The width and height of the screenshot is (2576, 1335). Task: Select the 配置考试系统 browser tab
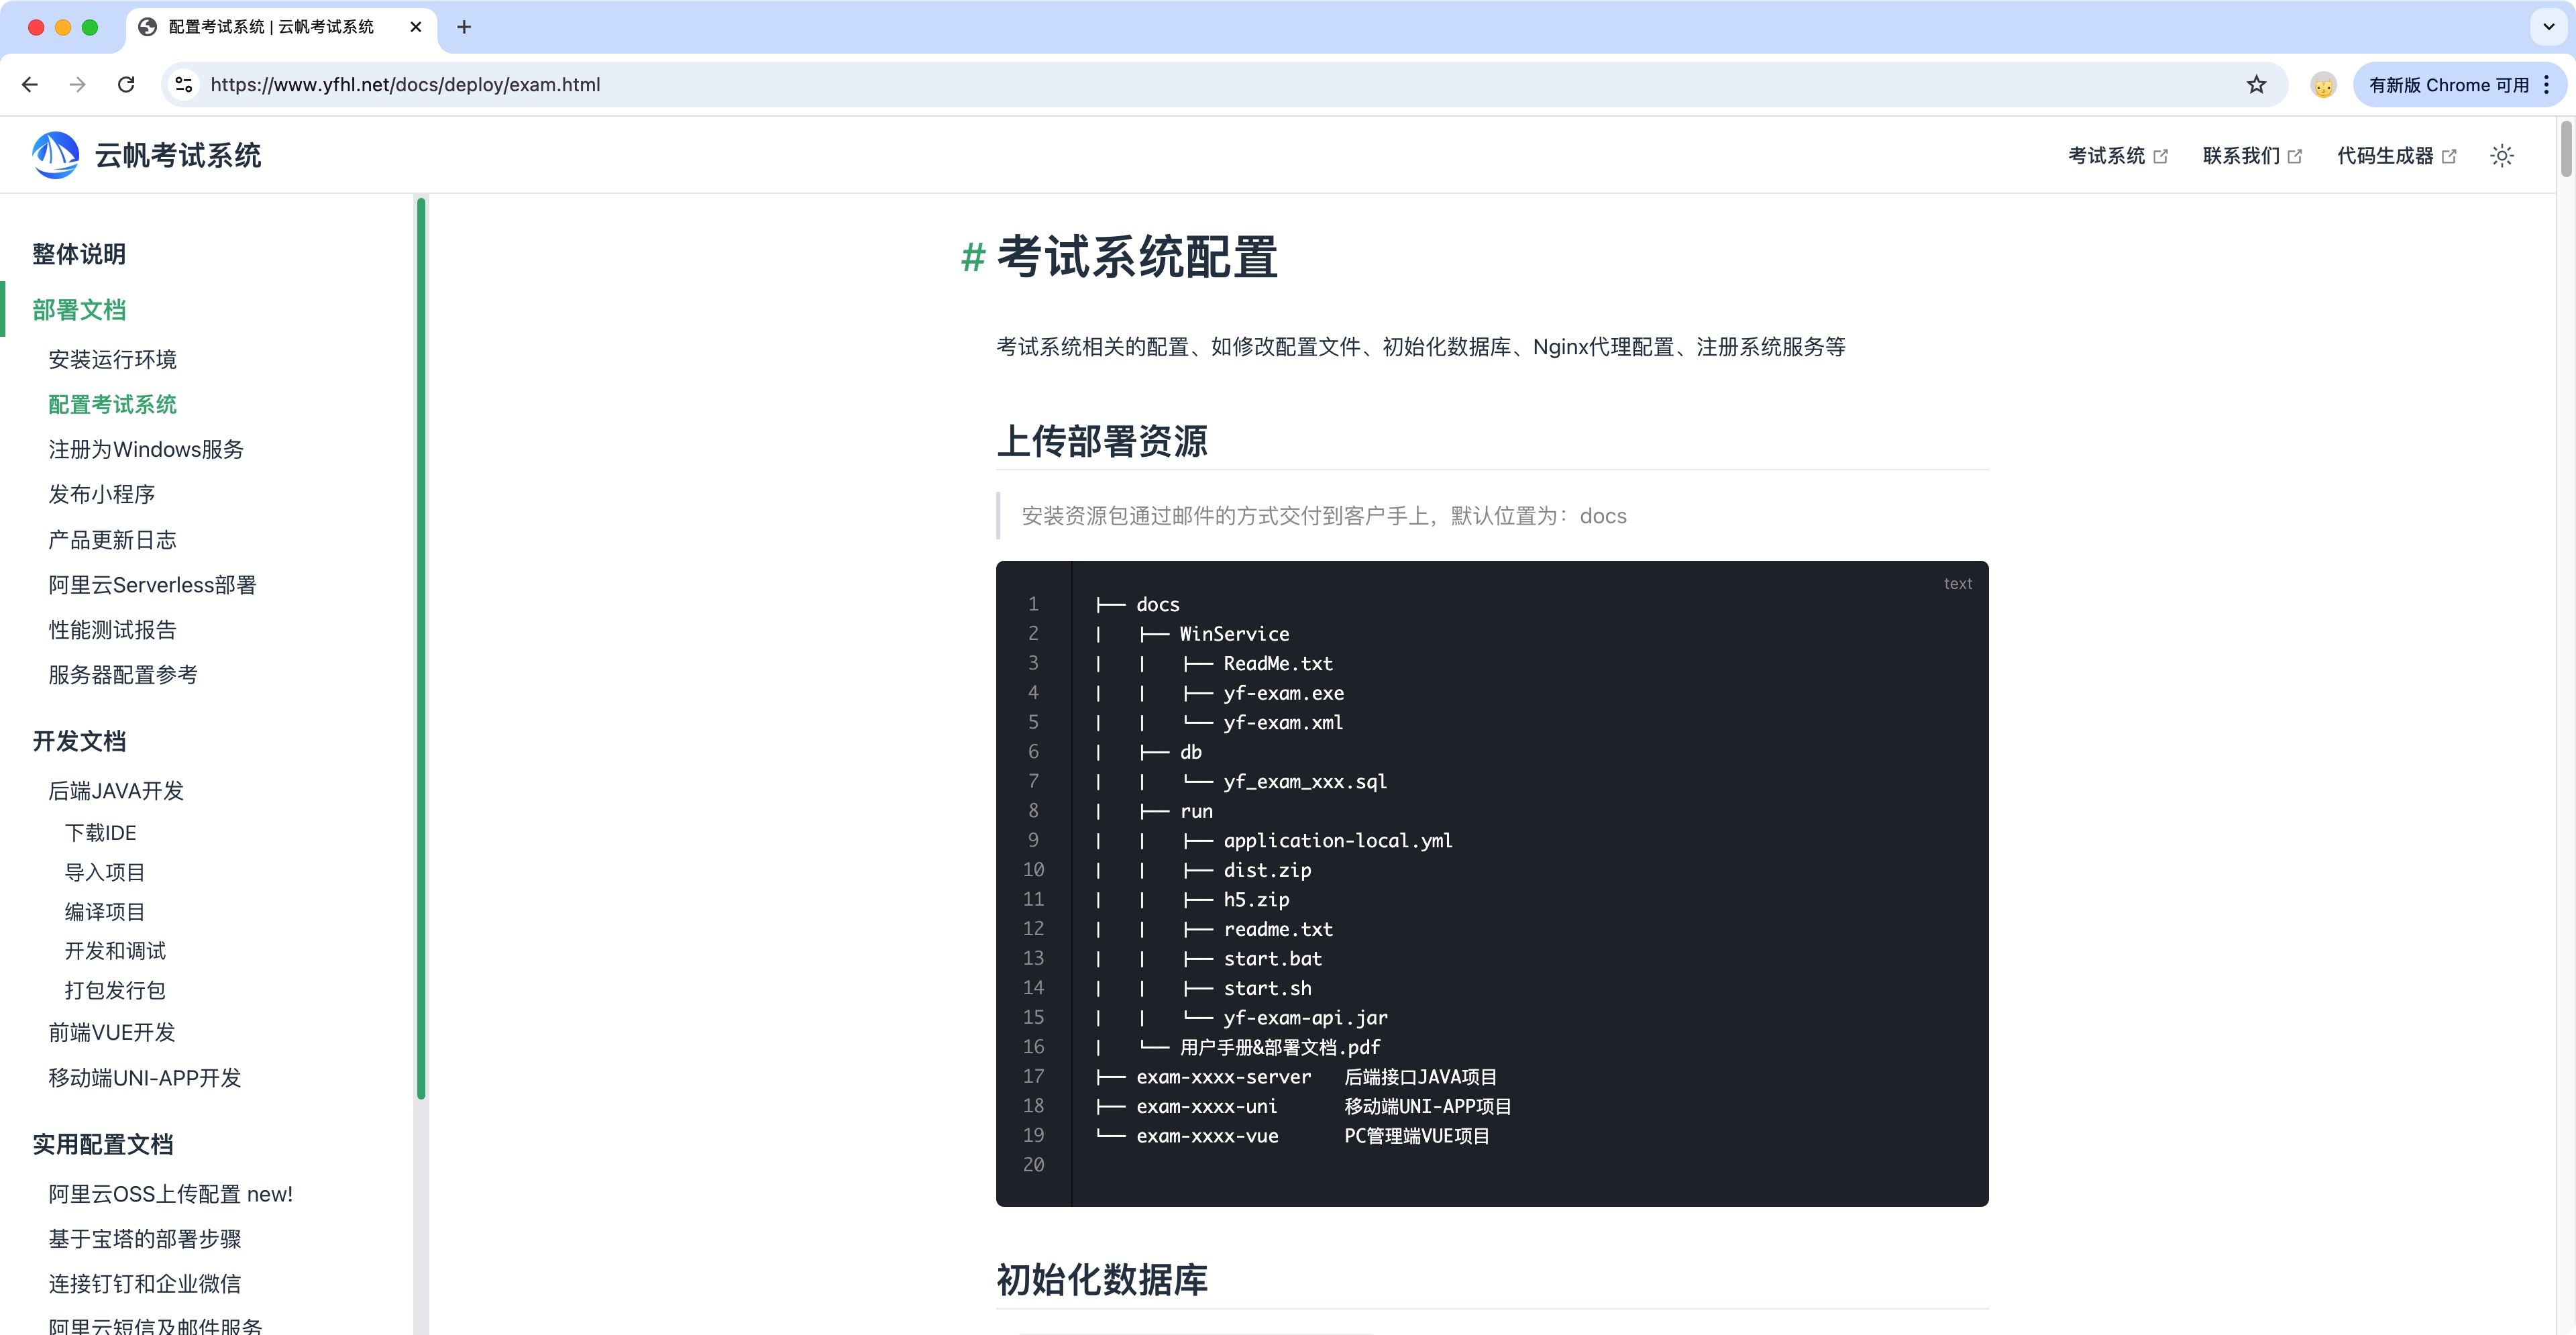[265, 27]
